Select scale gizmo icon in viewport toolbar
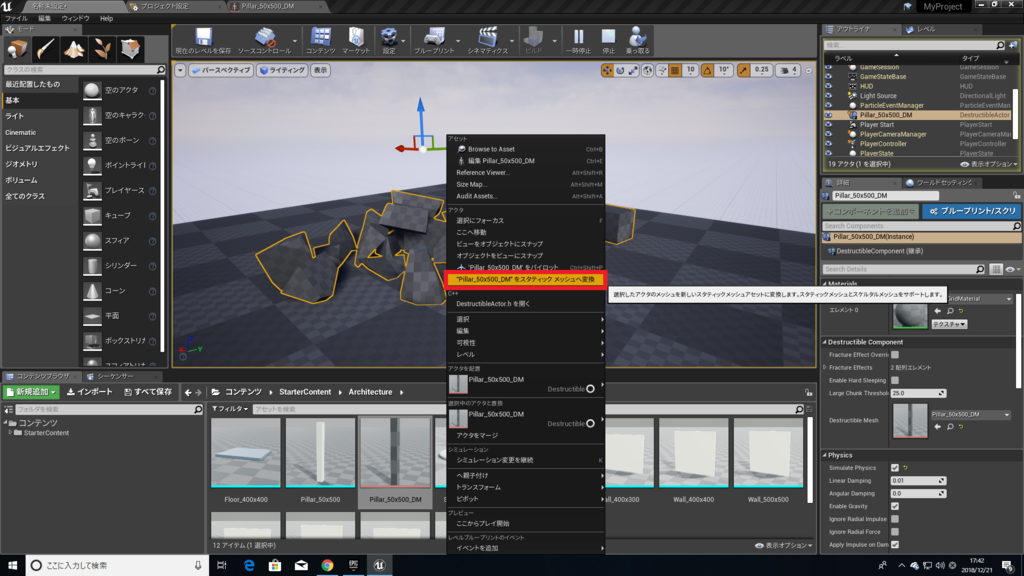The height and width of the screenshot is (576, 1024). pos(633,70)
